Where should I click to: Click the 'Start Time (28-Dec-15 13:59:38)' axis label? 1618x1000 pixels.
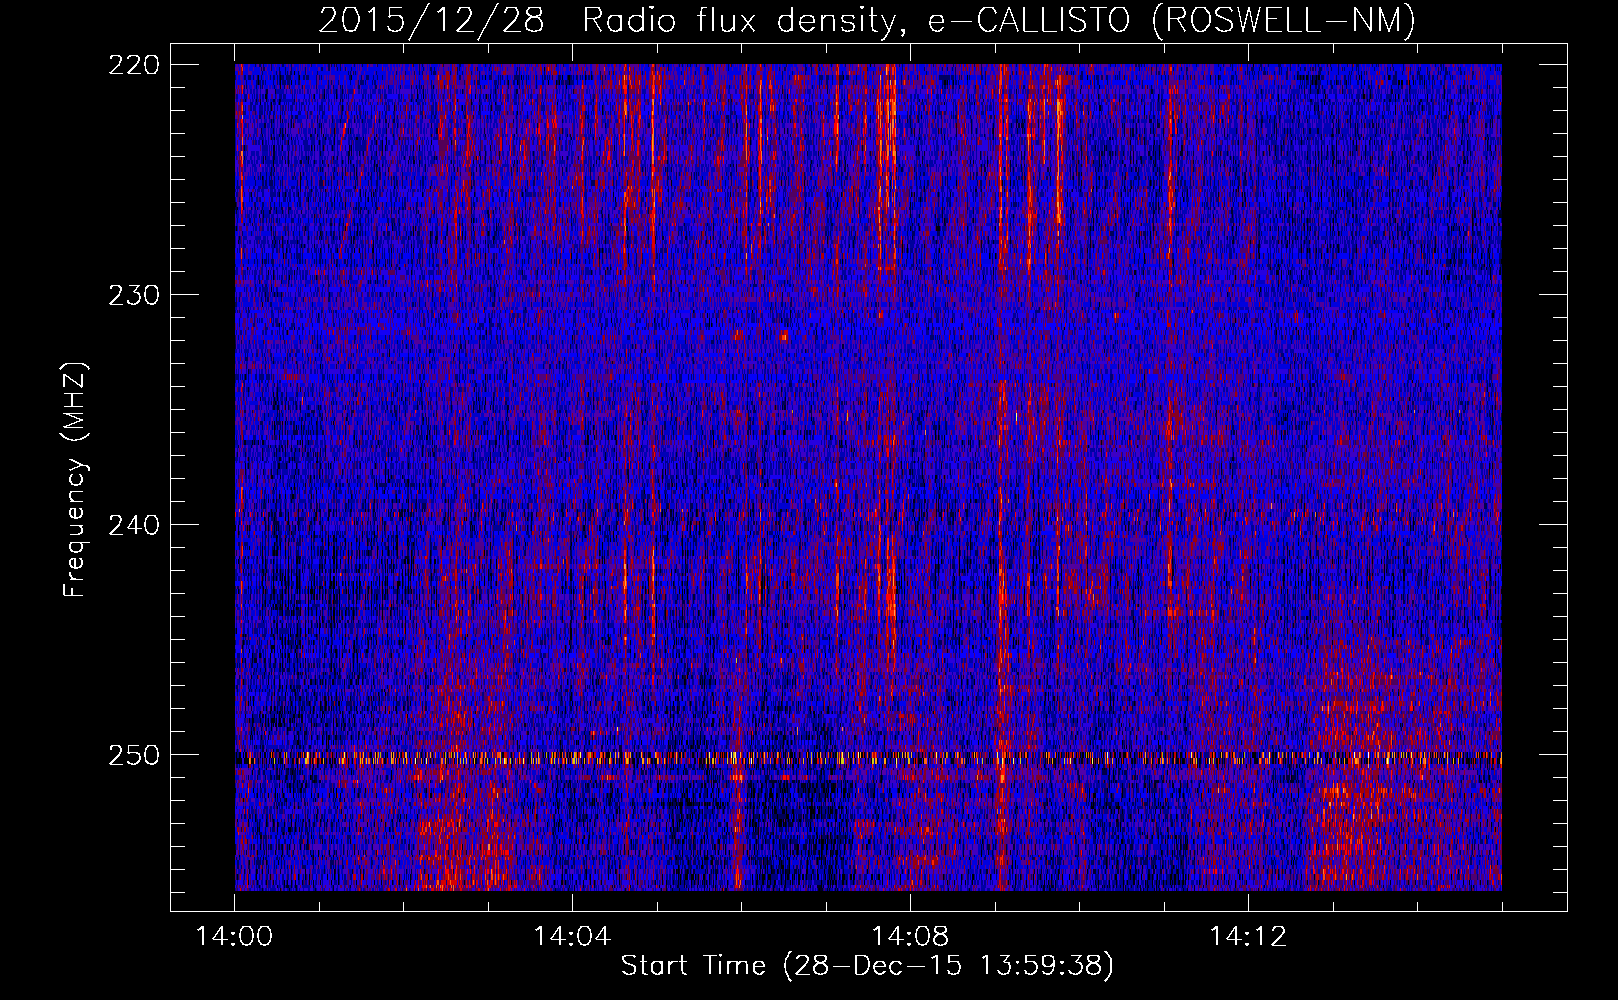(x=867, y=966)
